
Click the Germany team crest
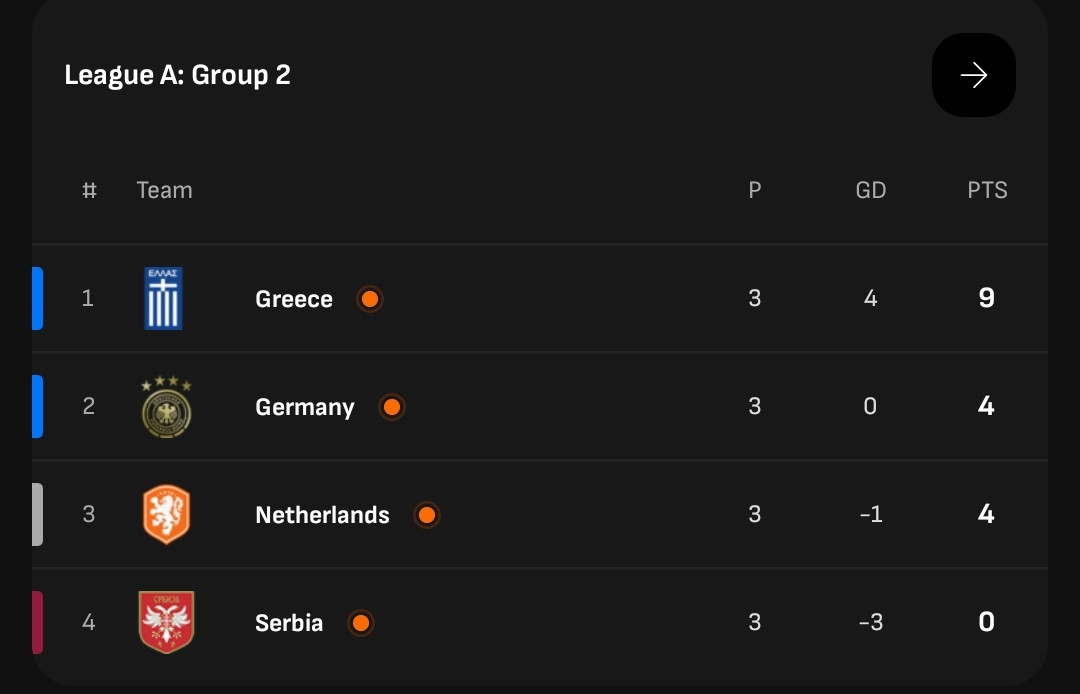click(167, 406)
